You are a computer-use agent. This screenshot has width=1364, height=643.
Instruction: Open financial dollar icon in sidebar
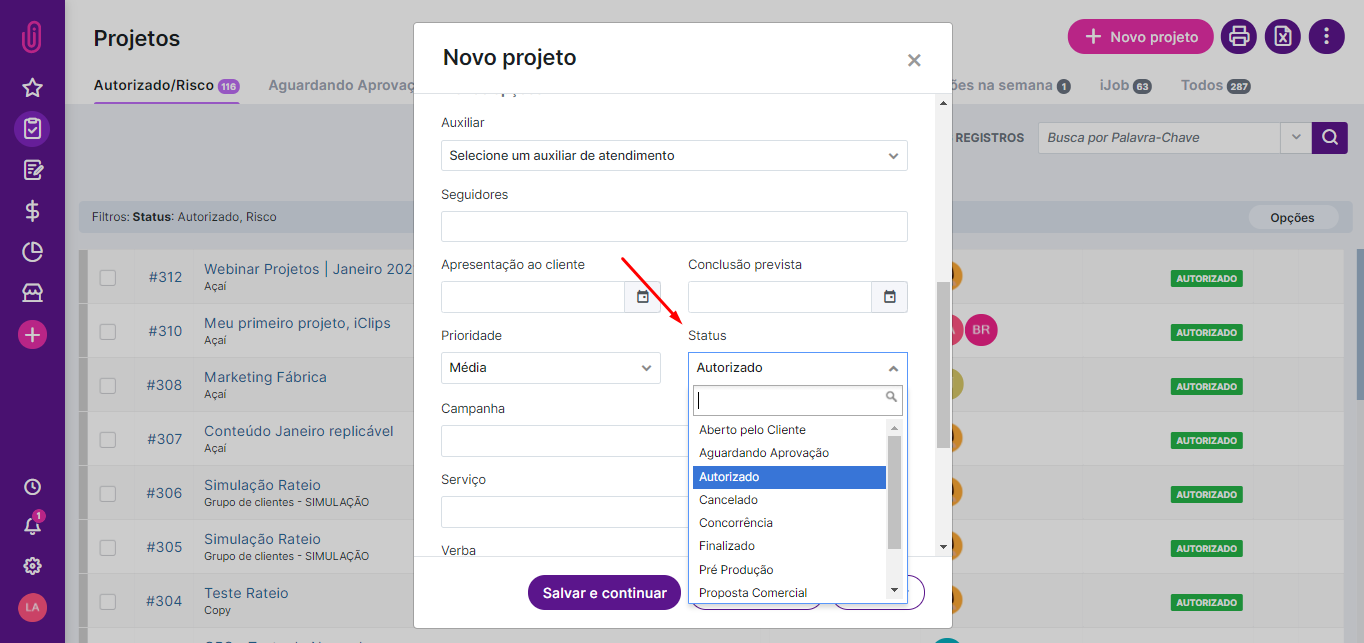coord(32,211)
